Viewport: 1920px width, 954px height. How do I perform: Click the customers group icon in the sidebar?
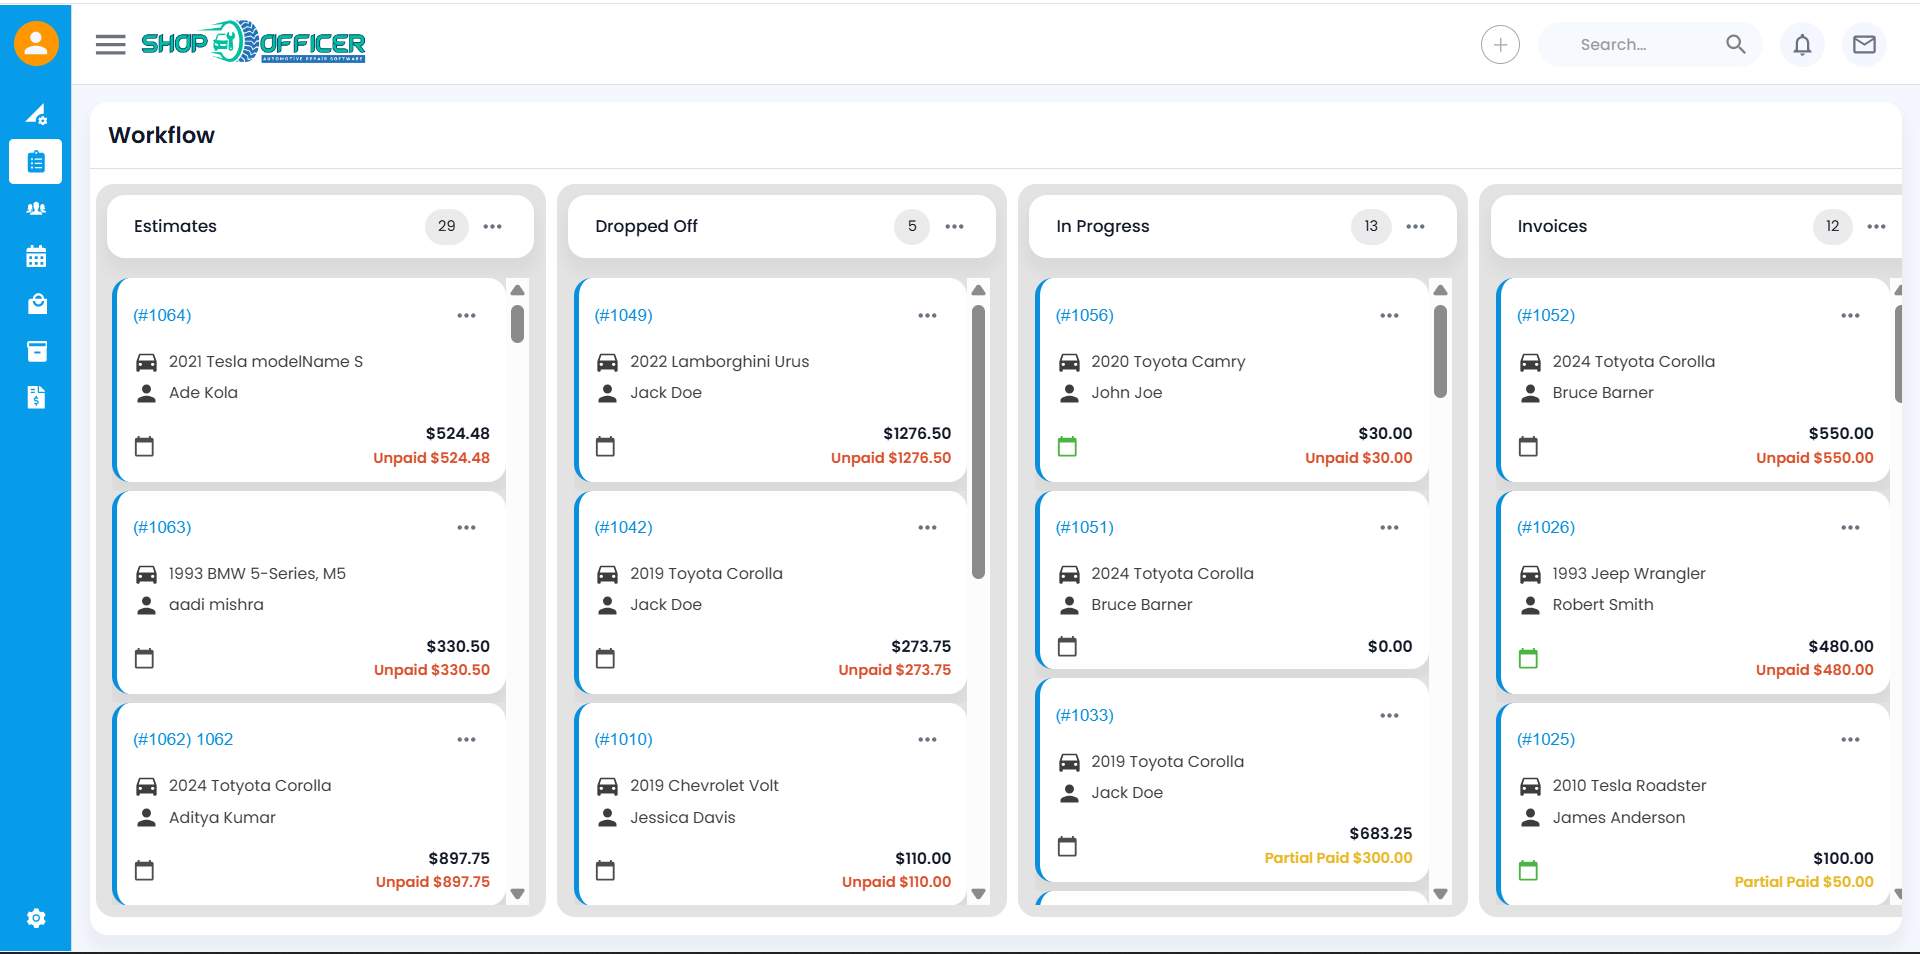pyautogui.click(x=36, y=209)
